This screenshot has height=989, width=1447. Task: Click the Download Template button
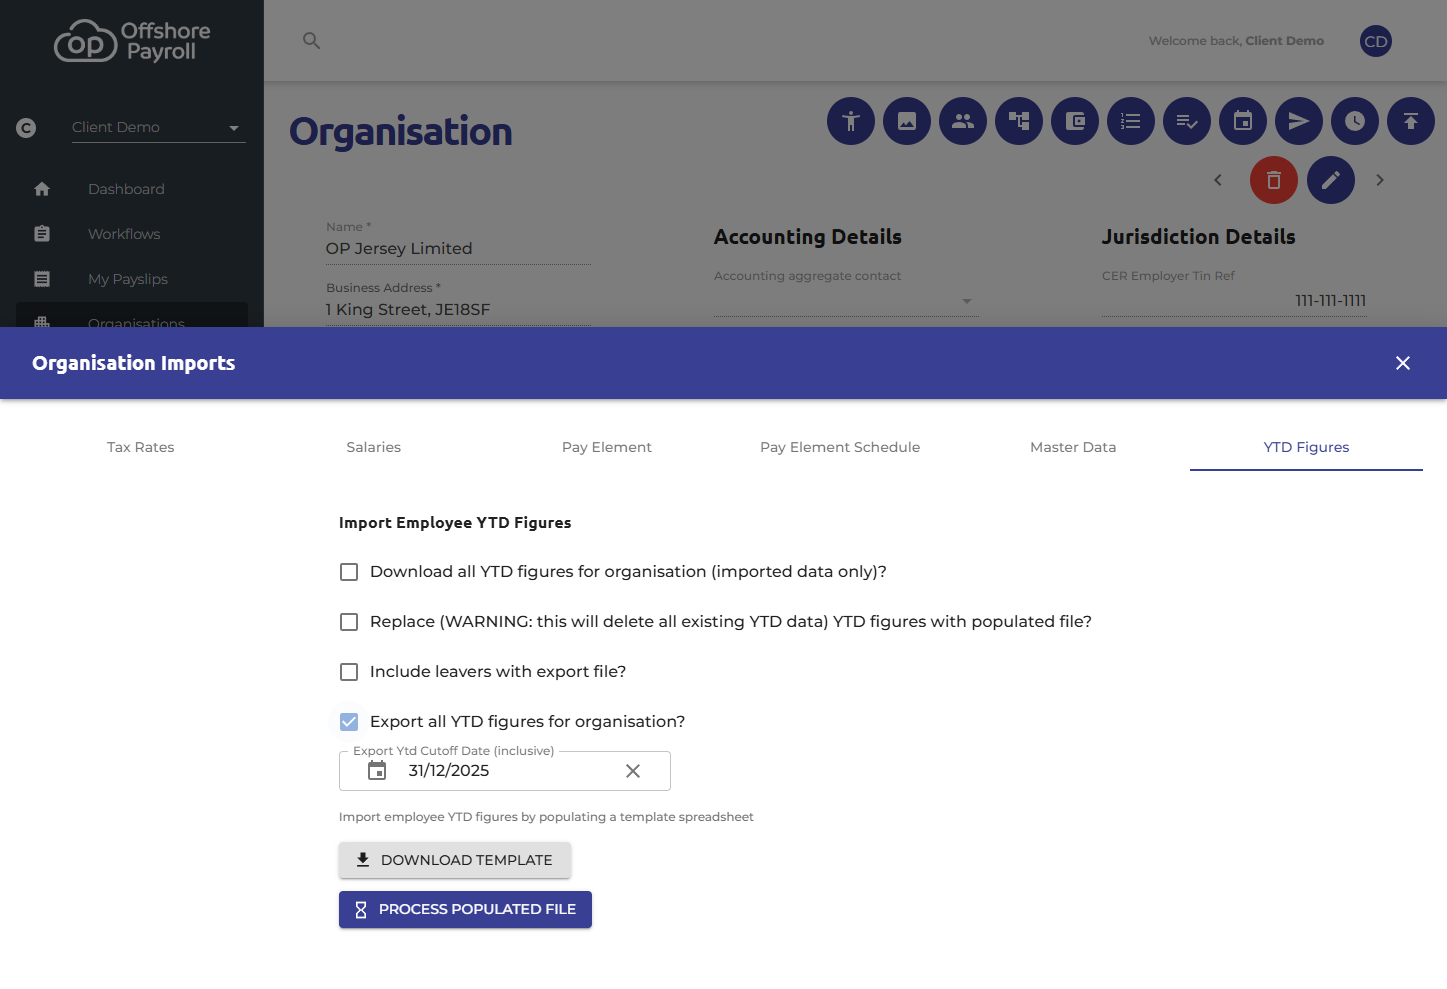point(455,860)
